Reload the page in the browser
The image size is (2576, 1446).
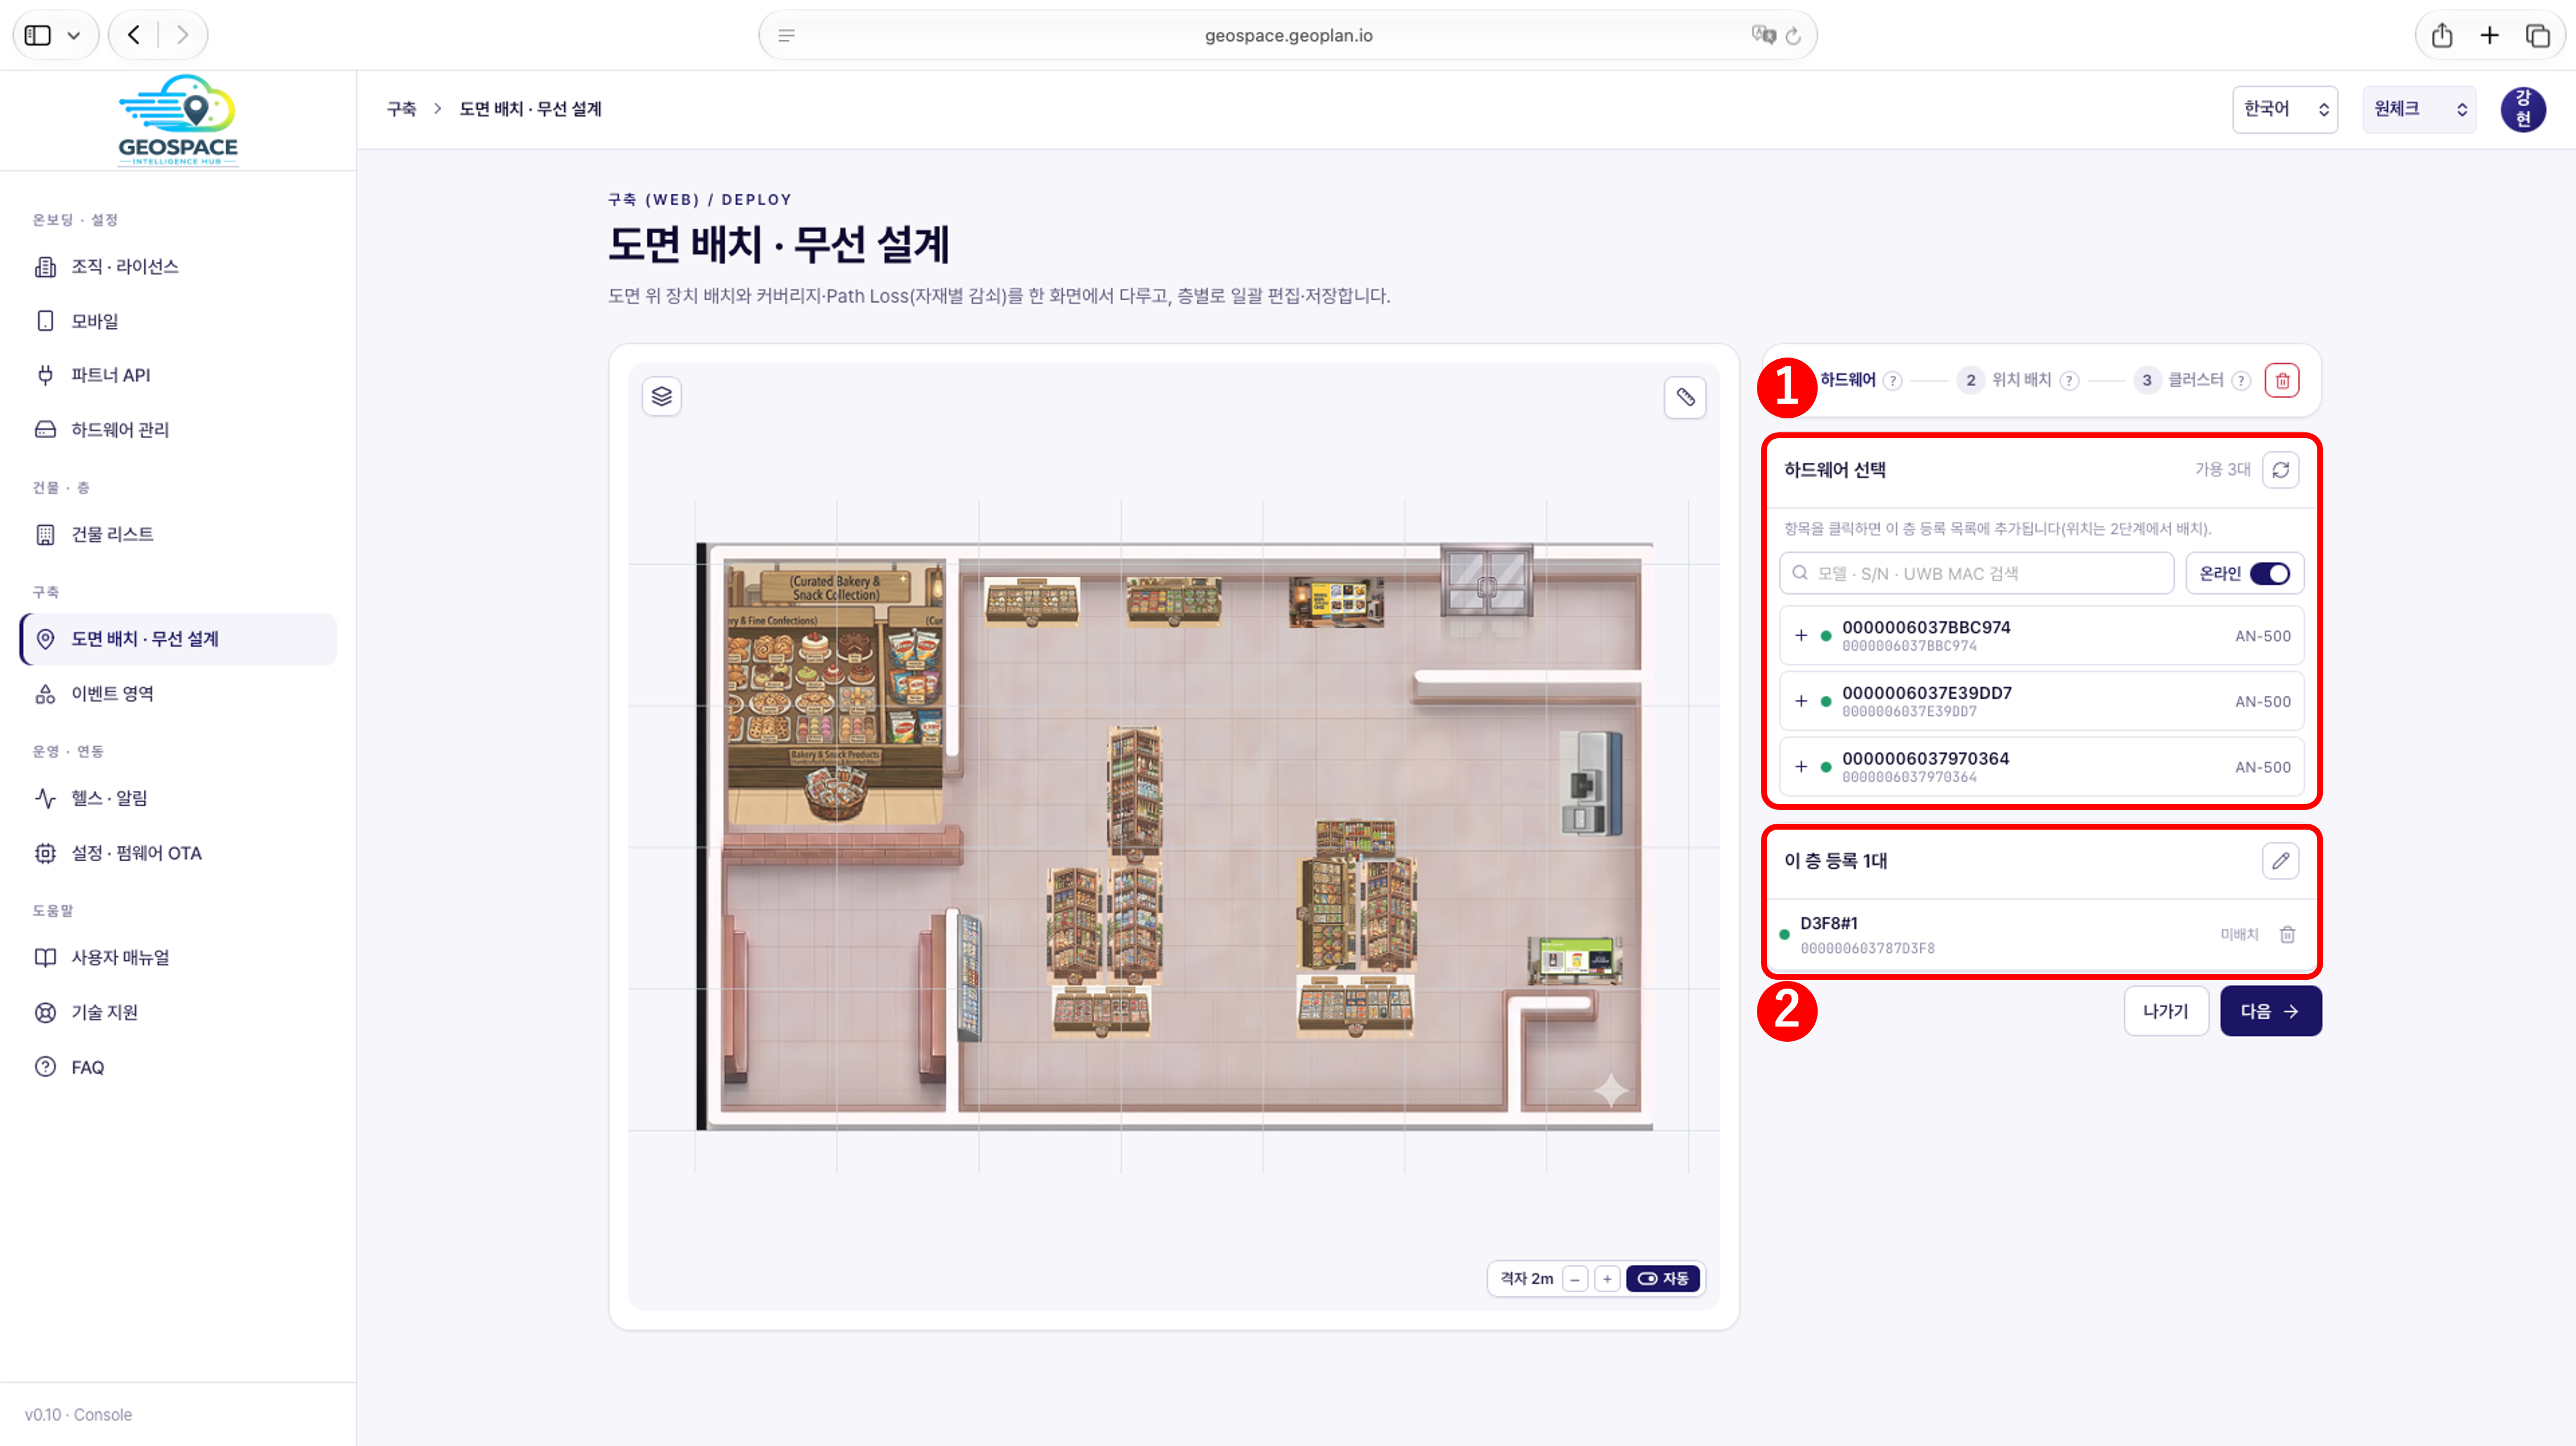click(1793, 36)
